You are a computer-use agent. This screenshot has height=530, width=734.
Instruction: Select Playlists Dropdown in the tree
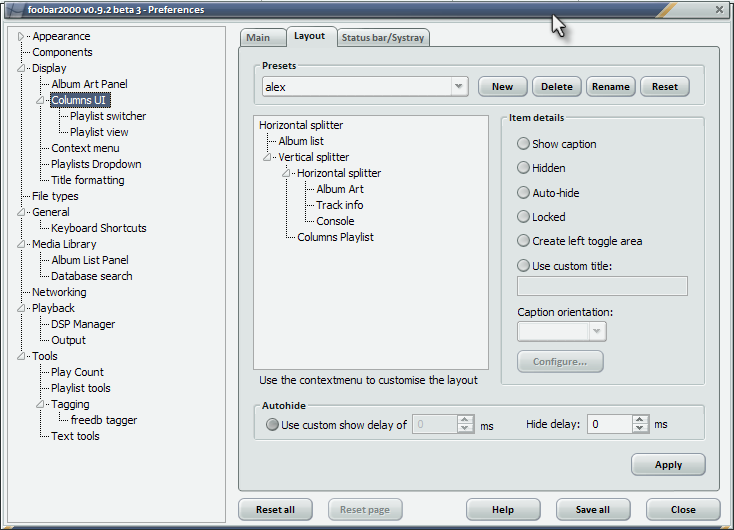point(96,164)
